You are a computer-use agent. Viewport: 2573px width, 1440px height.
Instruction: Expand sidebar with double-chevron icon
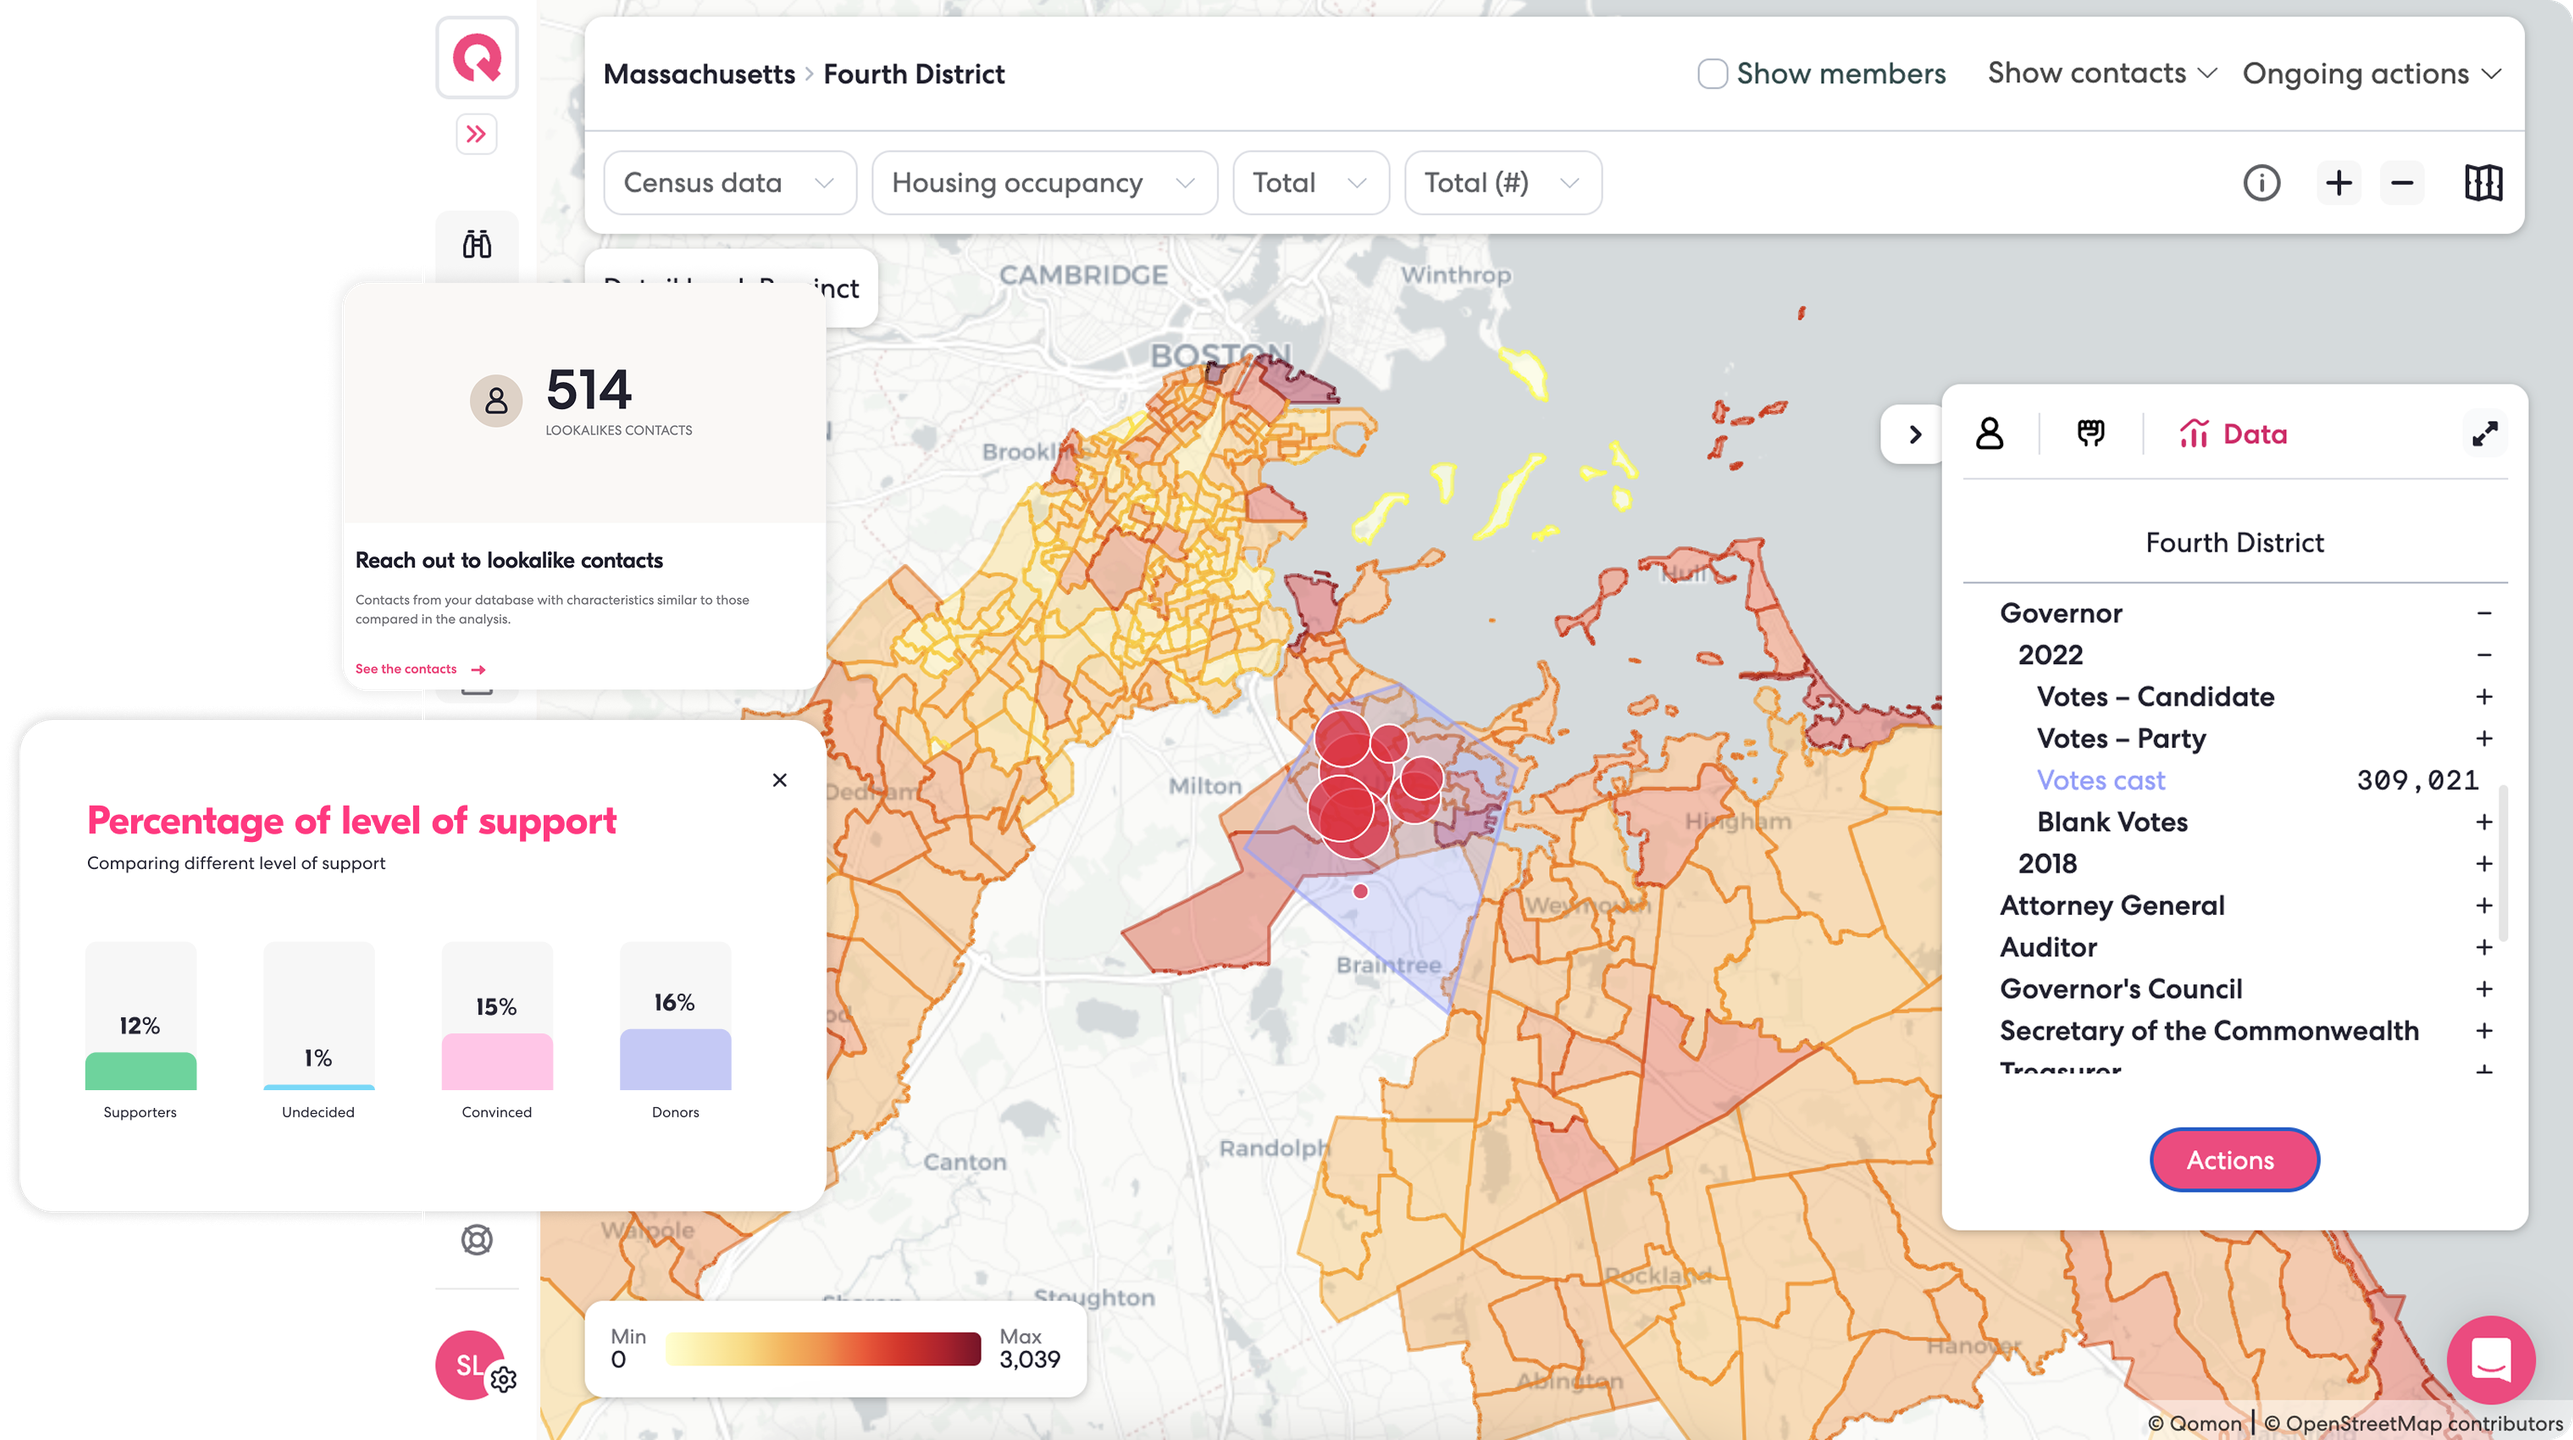477,134
